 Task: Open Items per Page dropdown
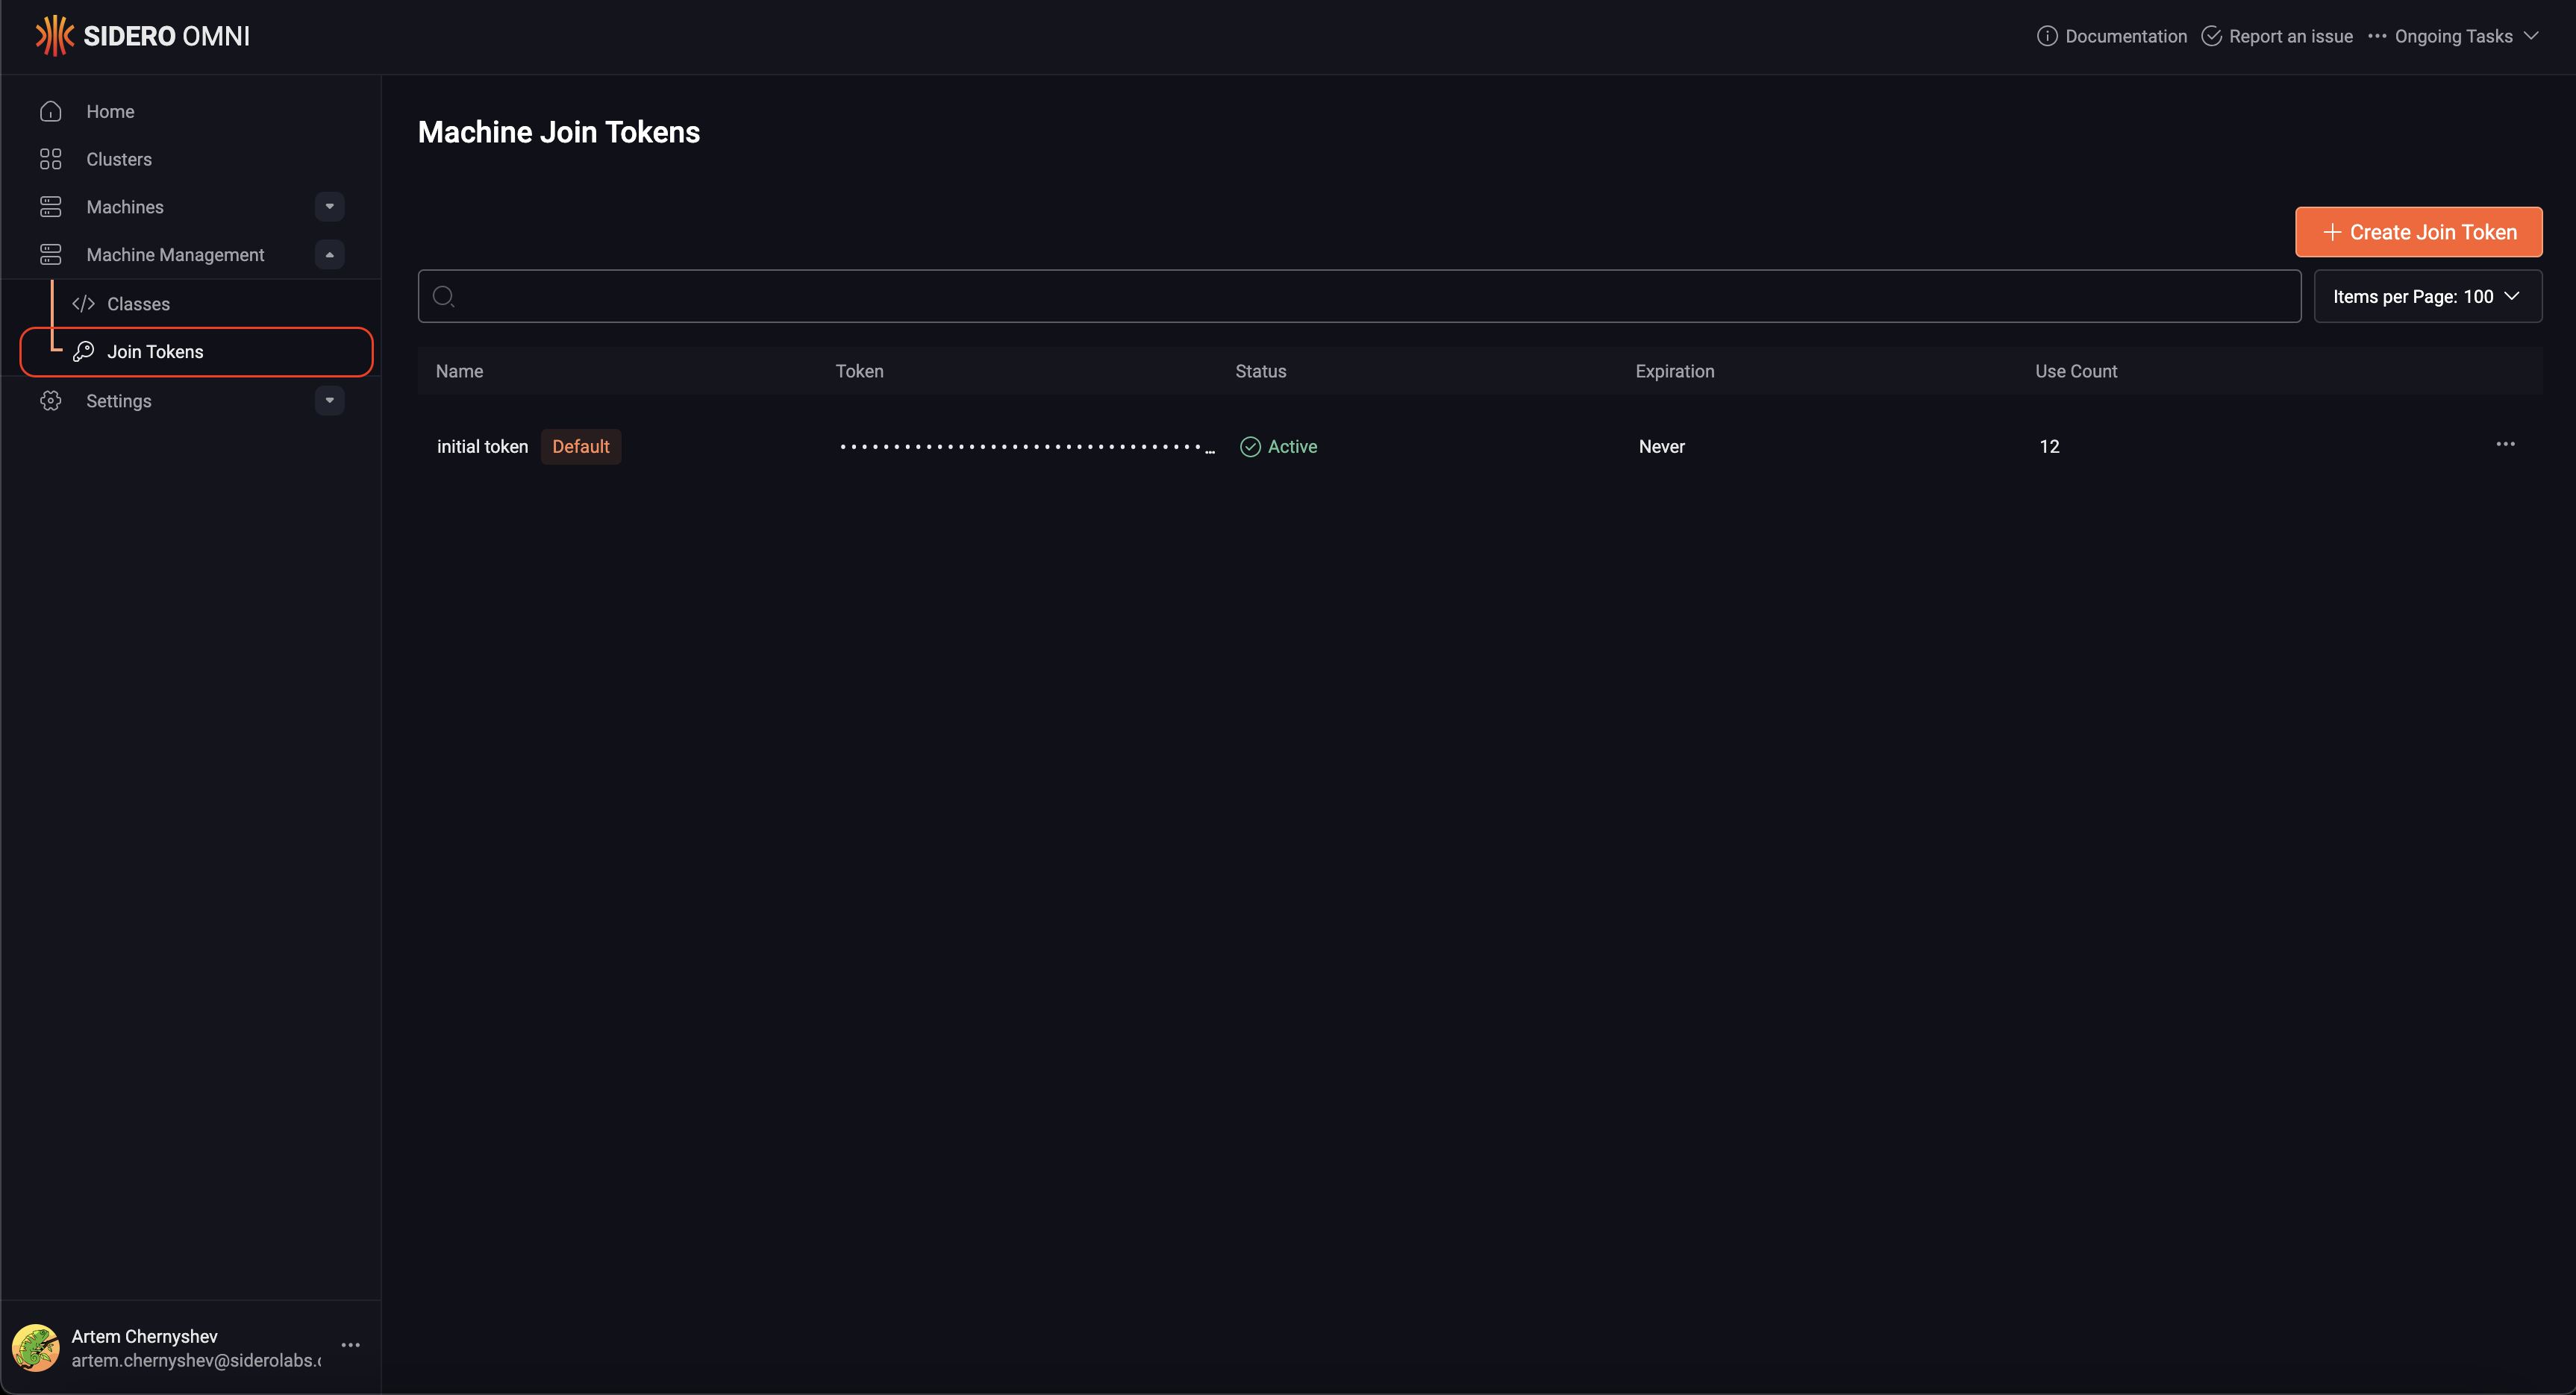[2427, 296]
